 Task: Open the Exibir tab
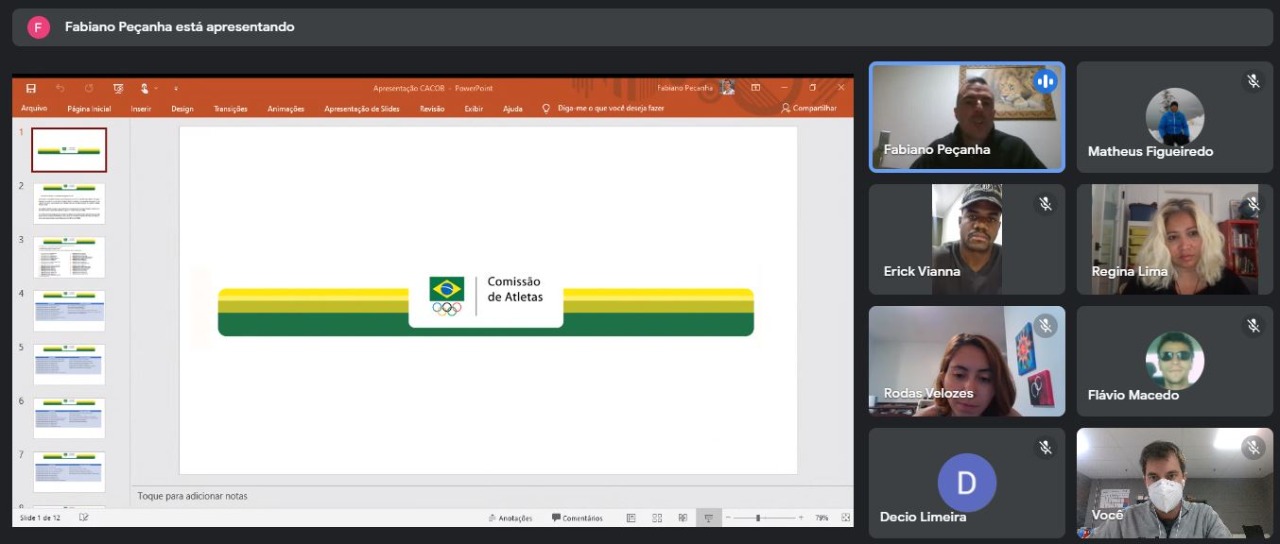474,108
